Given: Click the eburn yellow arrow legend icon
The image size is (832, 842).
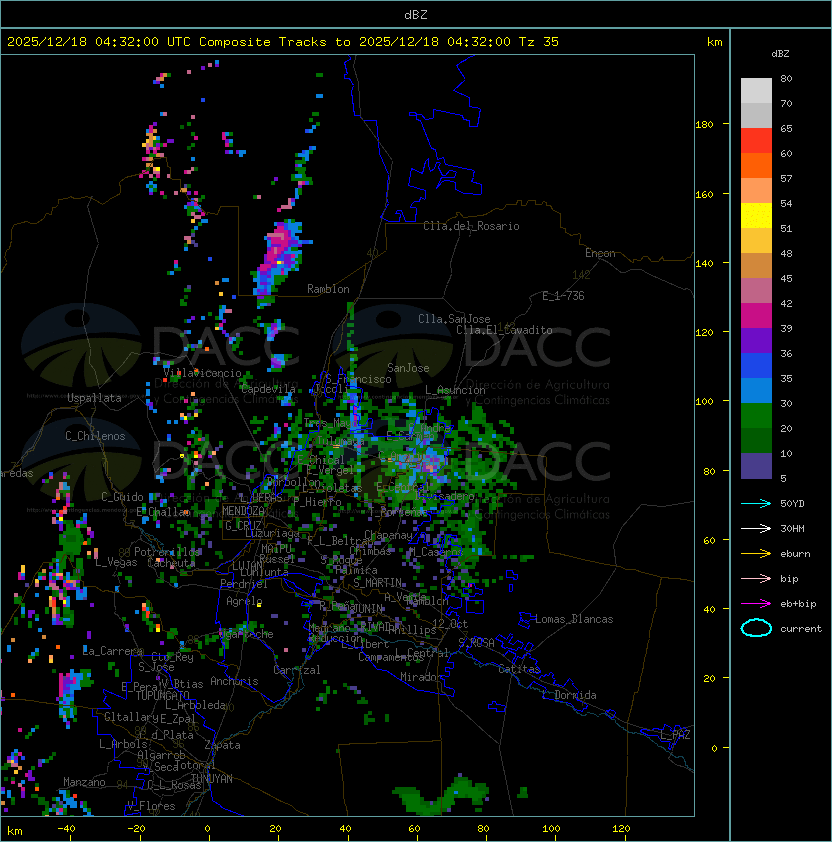Looking at the screenshot, I should 756,554.
